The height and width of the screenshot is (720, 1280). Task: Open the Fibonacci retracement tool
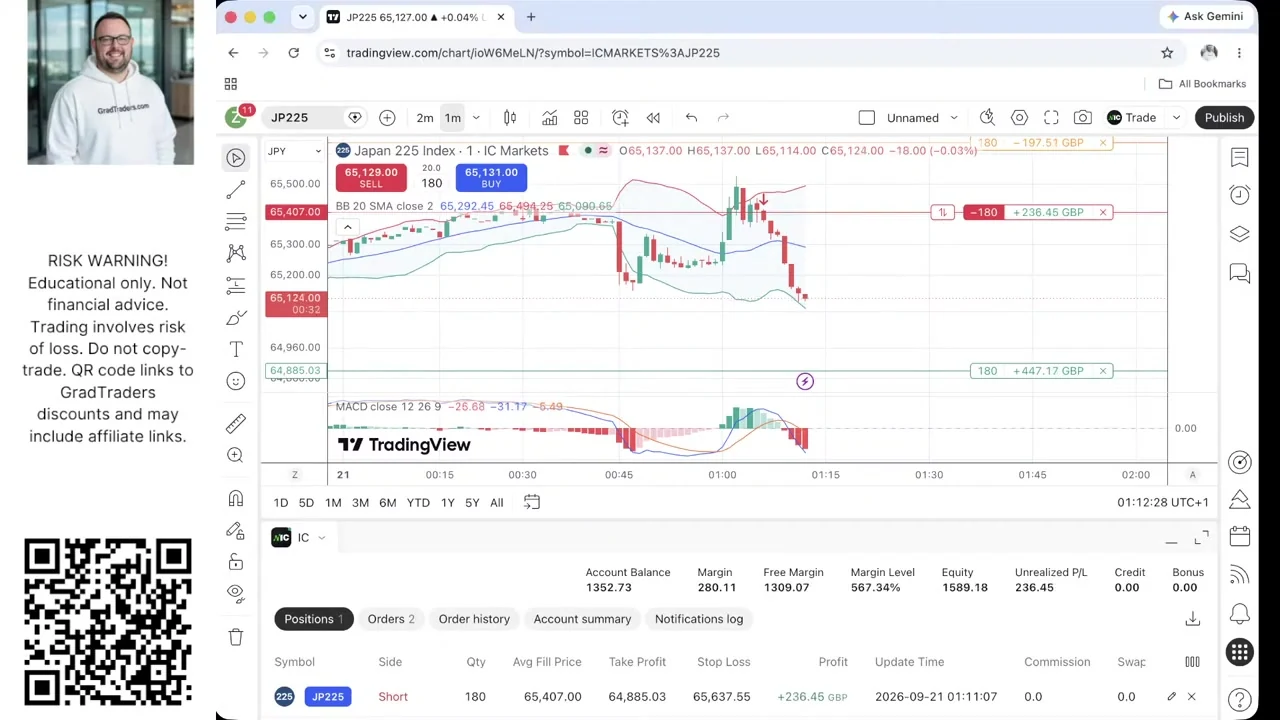pyautogui.click(x=236, y=221)
